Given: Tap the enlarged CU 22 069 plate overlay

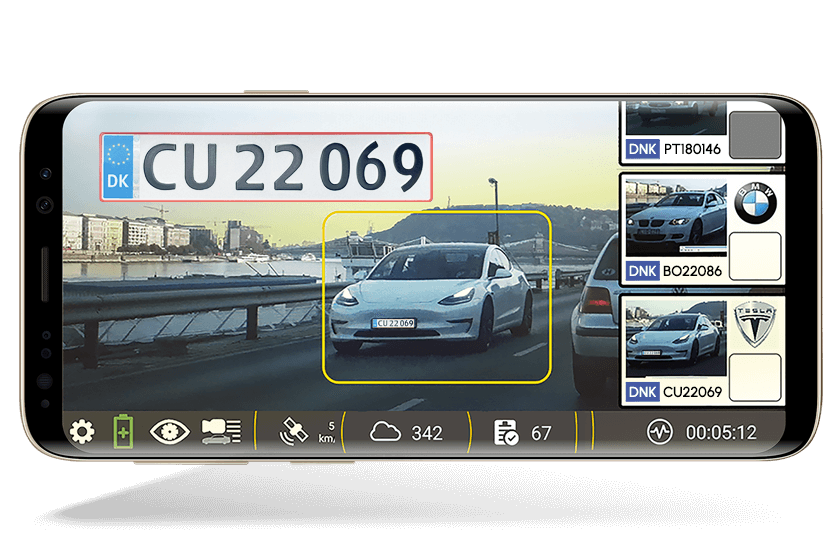Looking at the screenshot, I should (x=266, y=167).
